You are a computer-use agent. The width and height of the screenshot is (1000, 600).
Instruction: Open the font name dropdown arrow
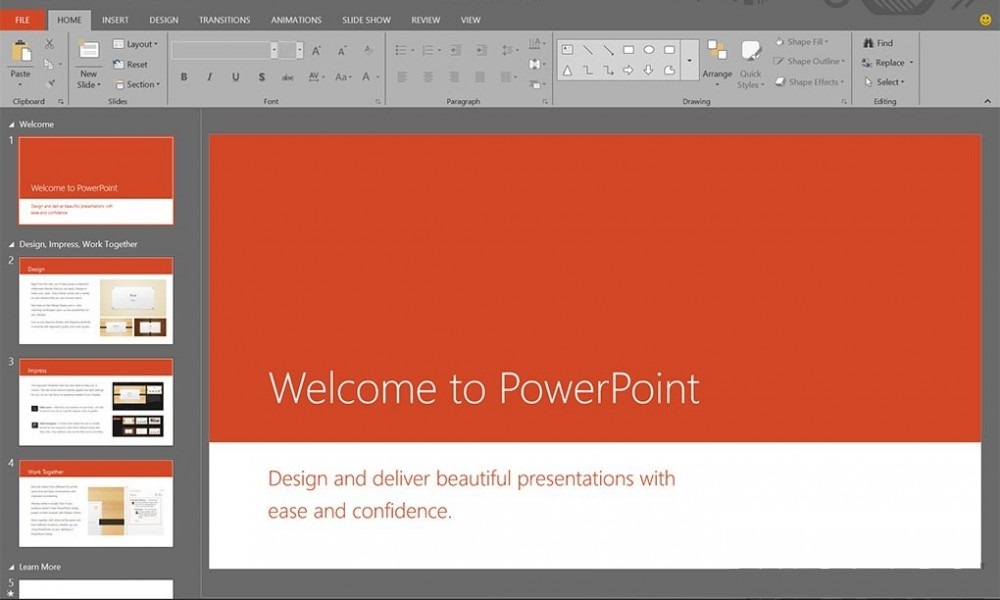(x=274, y=50)
